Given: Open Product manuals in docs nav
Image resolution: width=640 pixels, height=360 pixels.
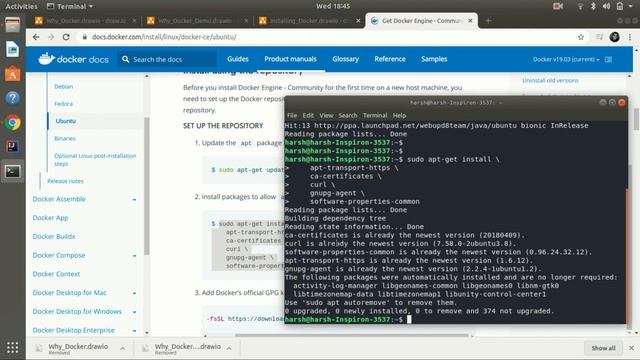Looking at the screenshot, I should [290, 59].
